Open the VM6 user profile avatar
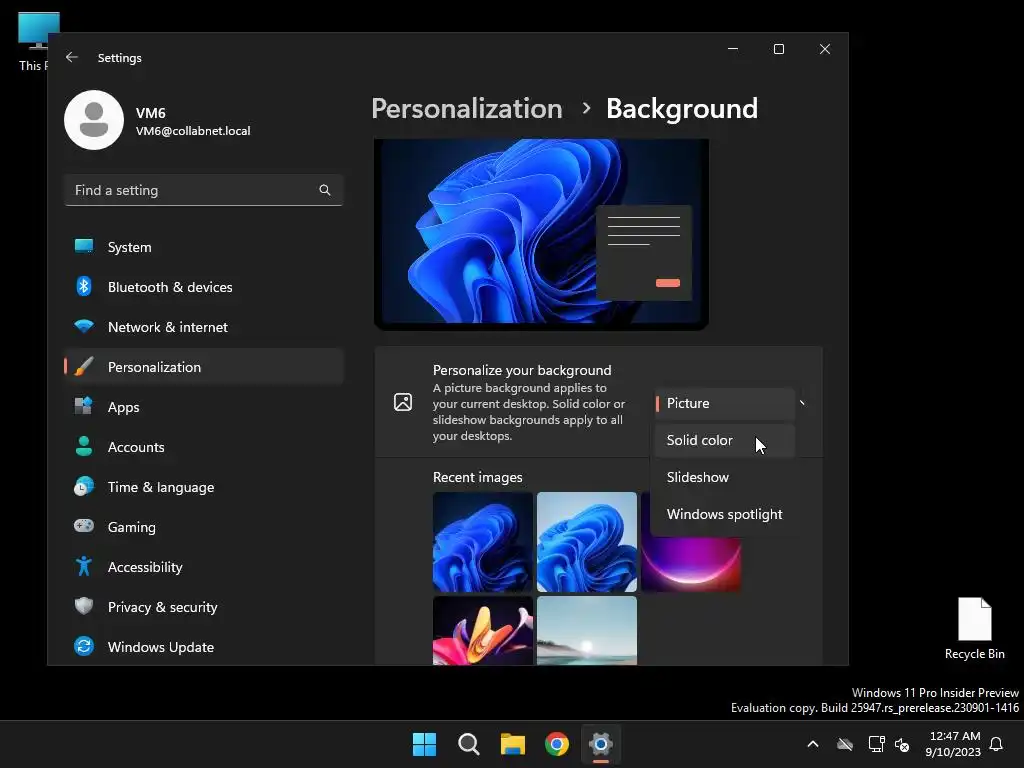Viewport: 1024px width, 768px height. (x=94, y=120)
